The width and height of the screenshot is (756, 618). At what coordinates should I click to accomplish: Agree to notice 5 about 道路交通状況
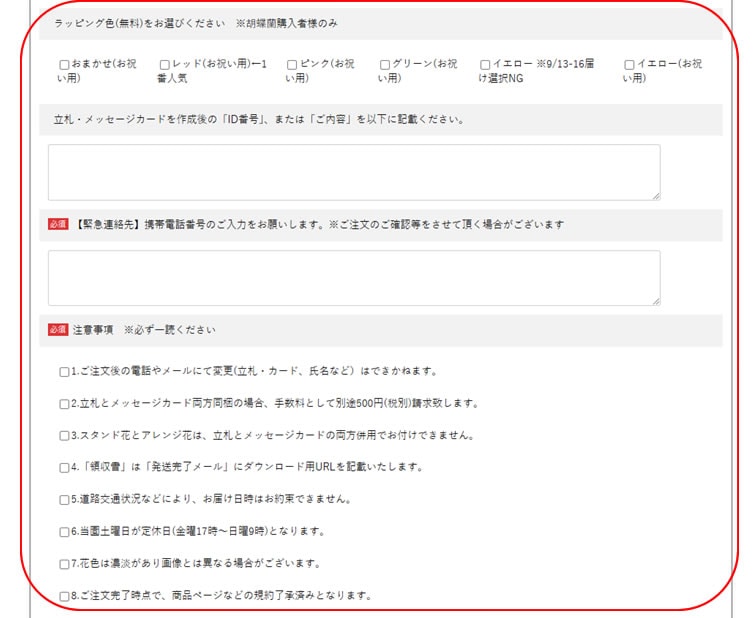click(65, 499)
